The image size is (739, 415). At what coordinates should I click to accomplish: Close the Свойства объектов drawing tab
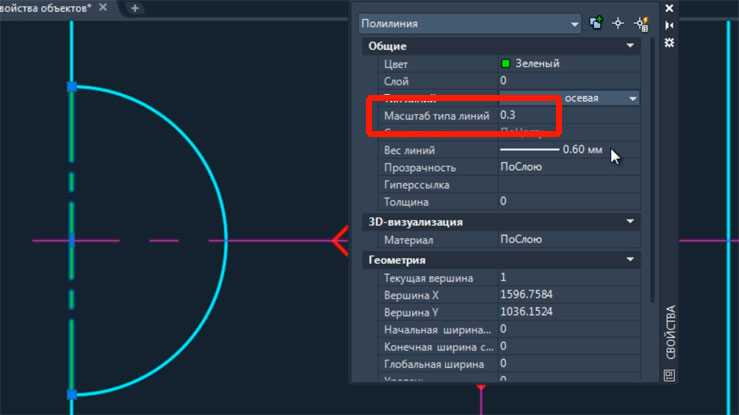pyautogui.click(x=103, y=8)
